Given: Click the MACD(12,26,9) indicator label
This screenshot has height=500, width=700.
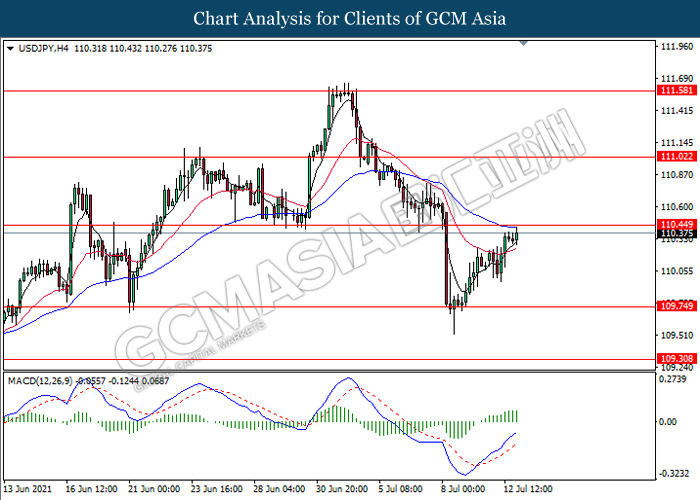Looking at the screenshot, I should 41,381.
